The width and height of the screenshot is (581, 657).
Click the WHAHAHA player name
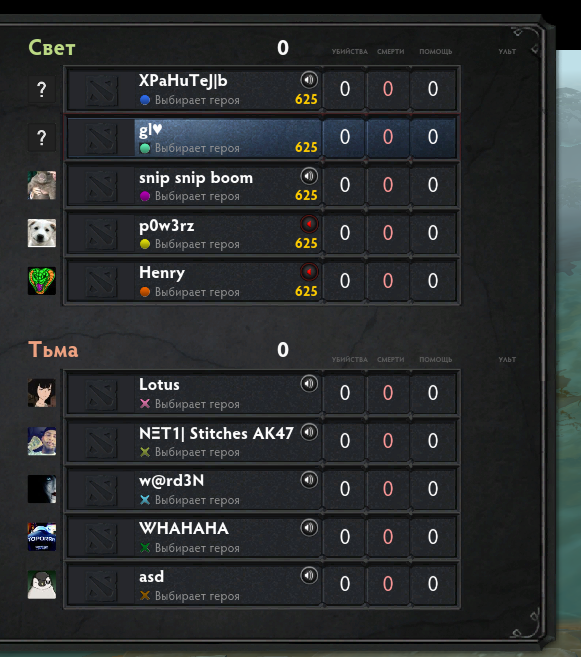pyautogui.click(x=184, y=528)
